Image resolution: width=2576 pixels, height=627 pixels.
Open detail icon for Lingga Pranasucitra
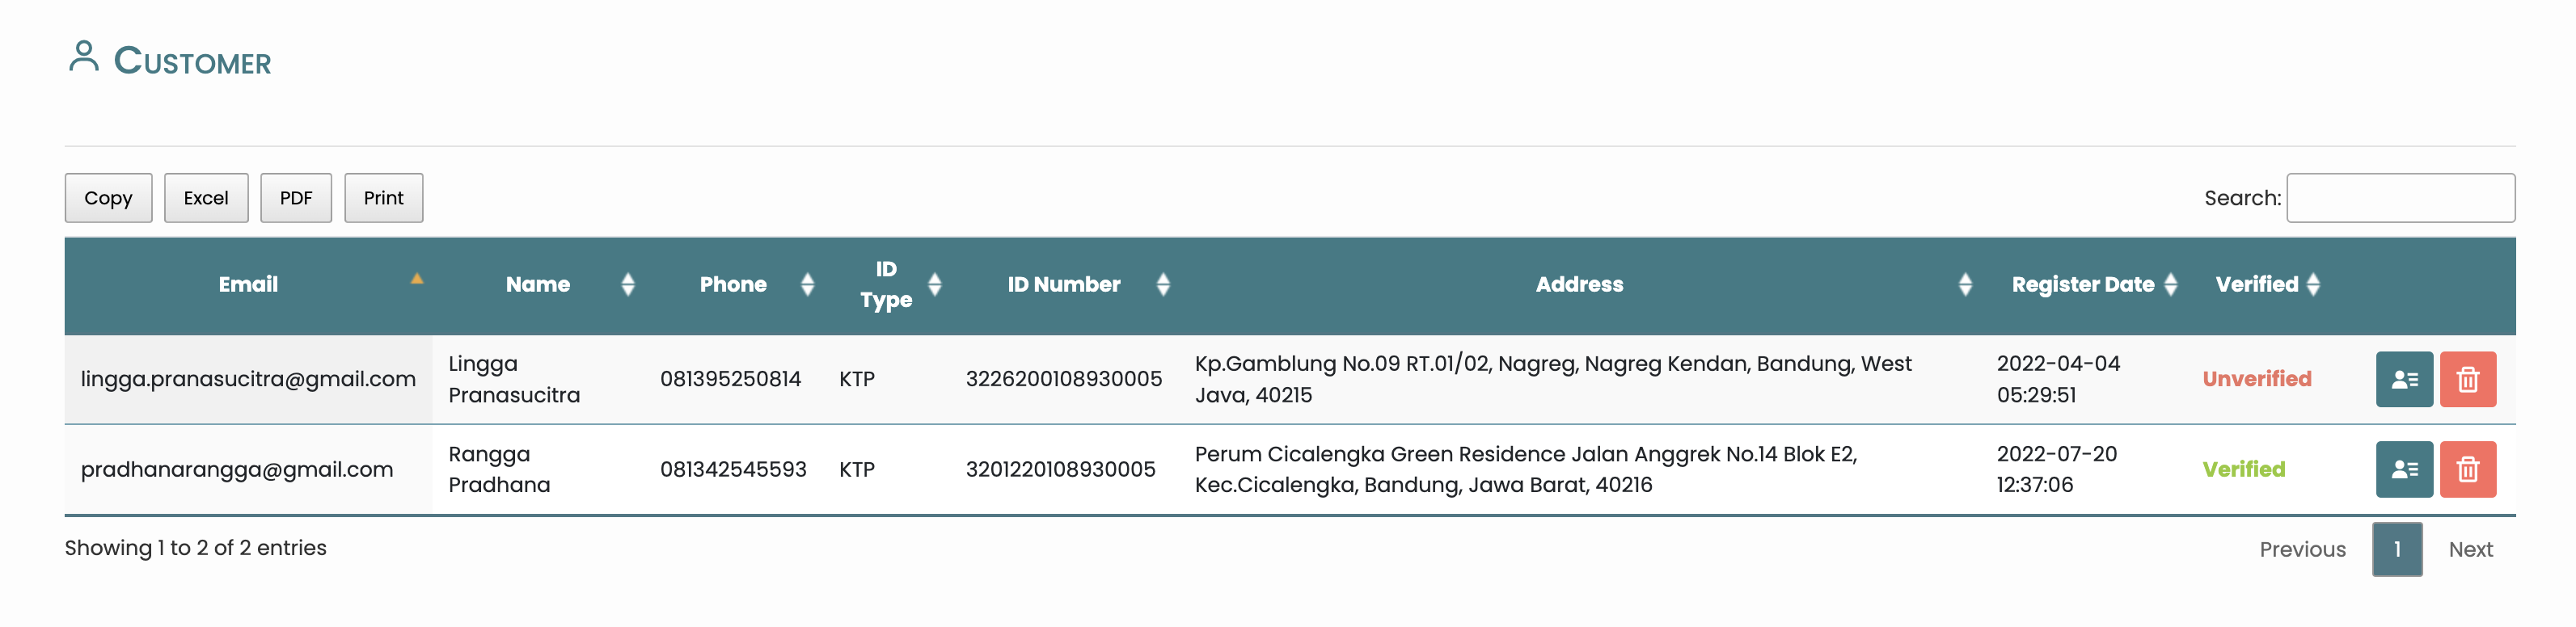[x=2403, y=379]
